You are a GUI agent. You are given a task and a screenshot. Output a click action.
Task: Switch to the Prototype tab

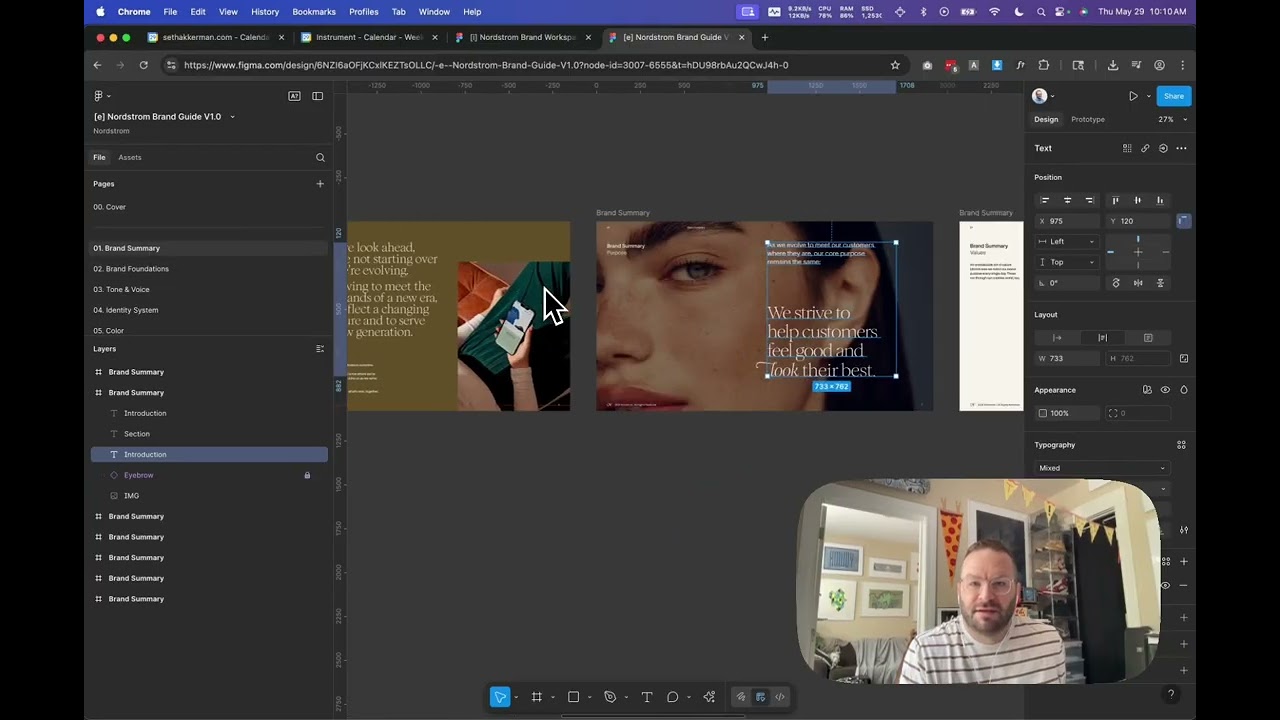click(1088, 119)
